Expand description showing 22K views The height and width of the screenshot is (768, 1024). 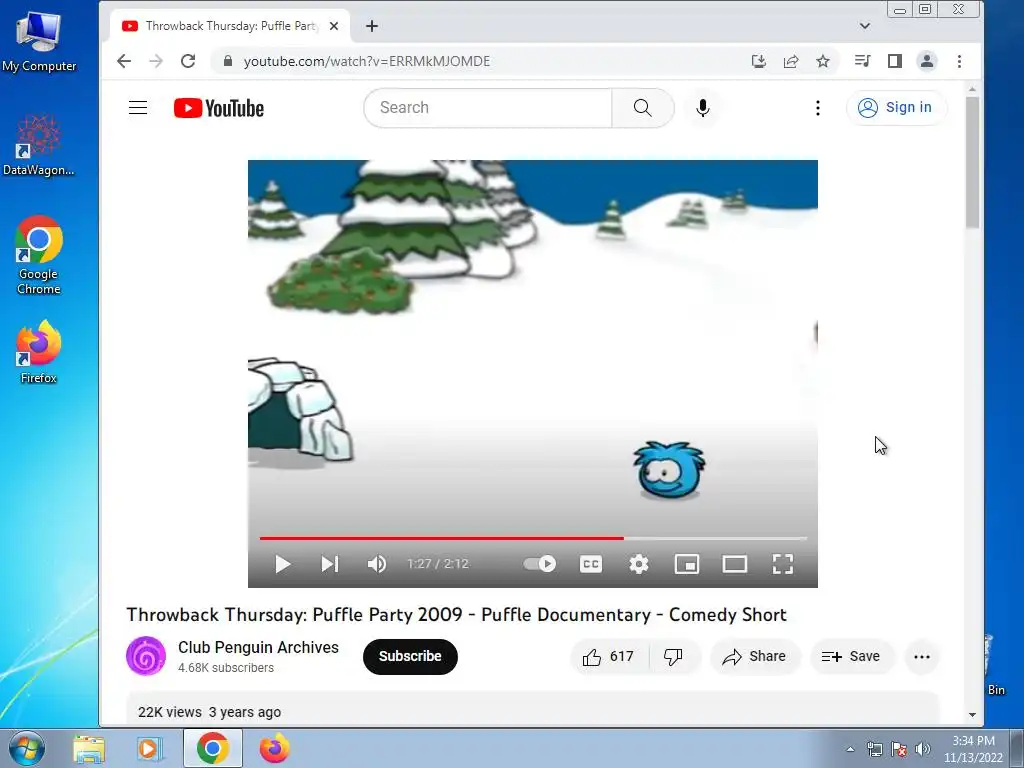pos(532,711)
